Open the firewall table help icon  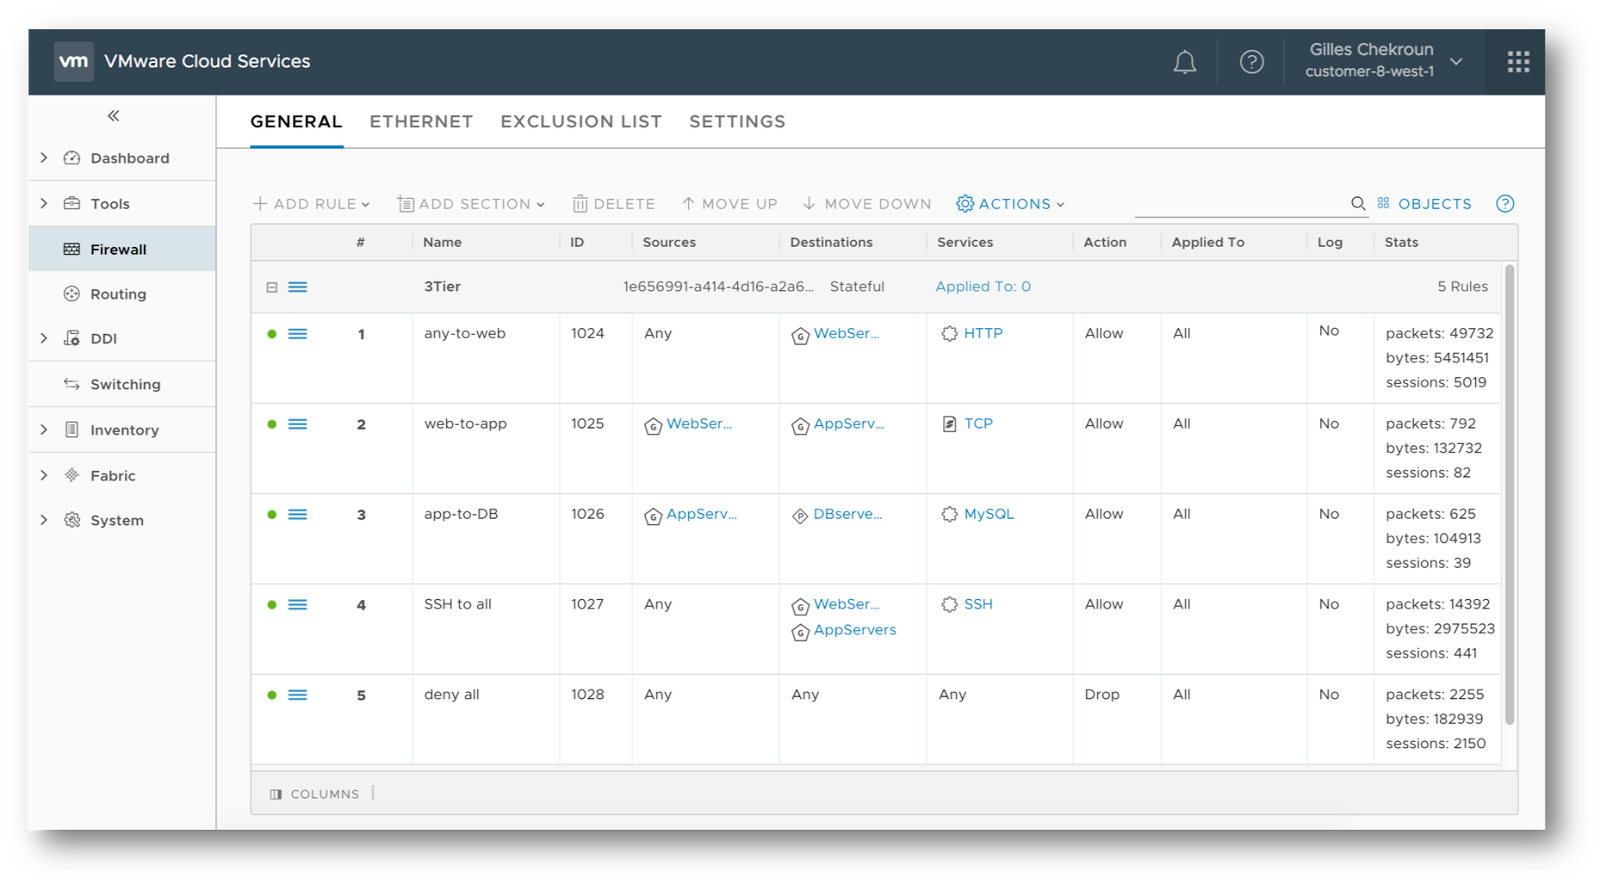point(1505,204)
